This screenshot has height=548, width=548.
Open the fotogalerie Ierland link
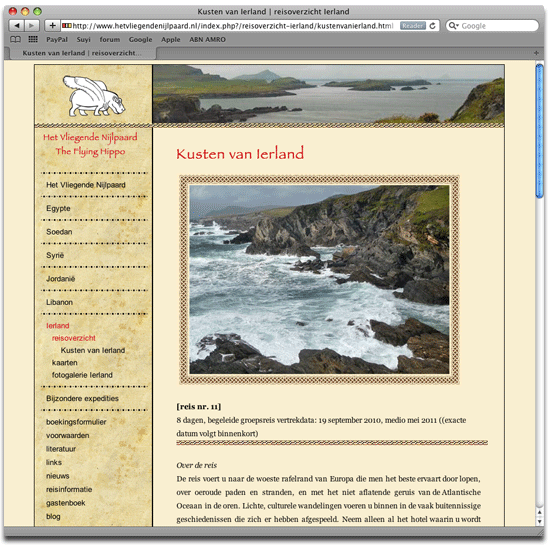(82, 375)
